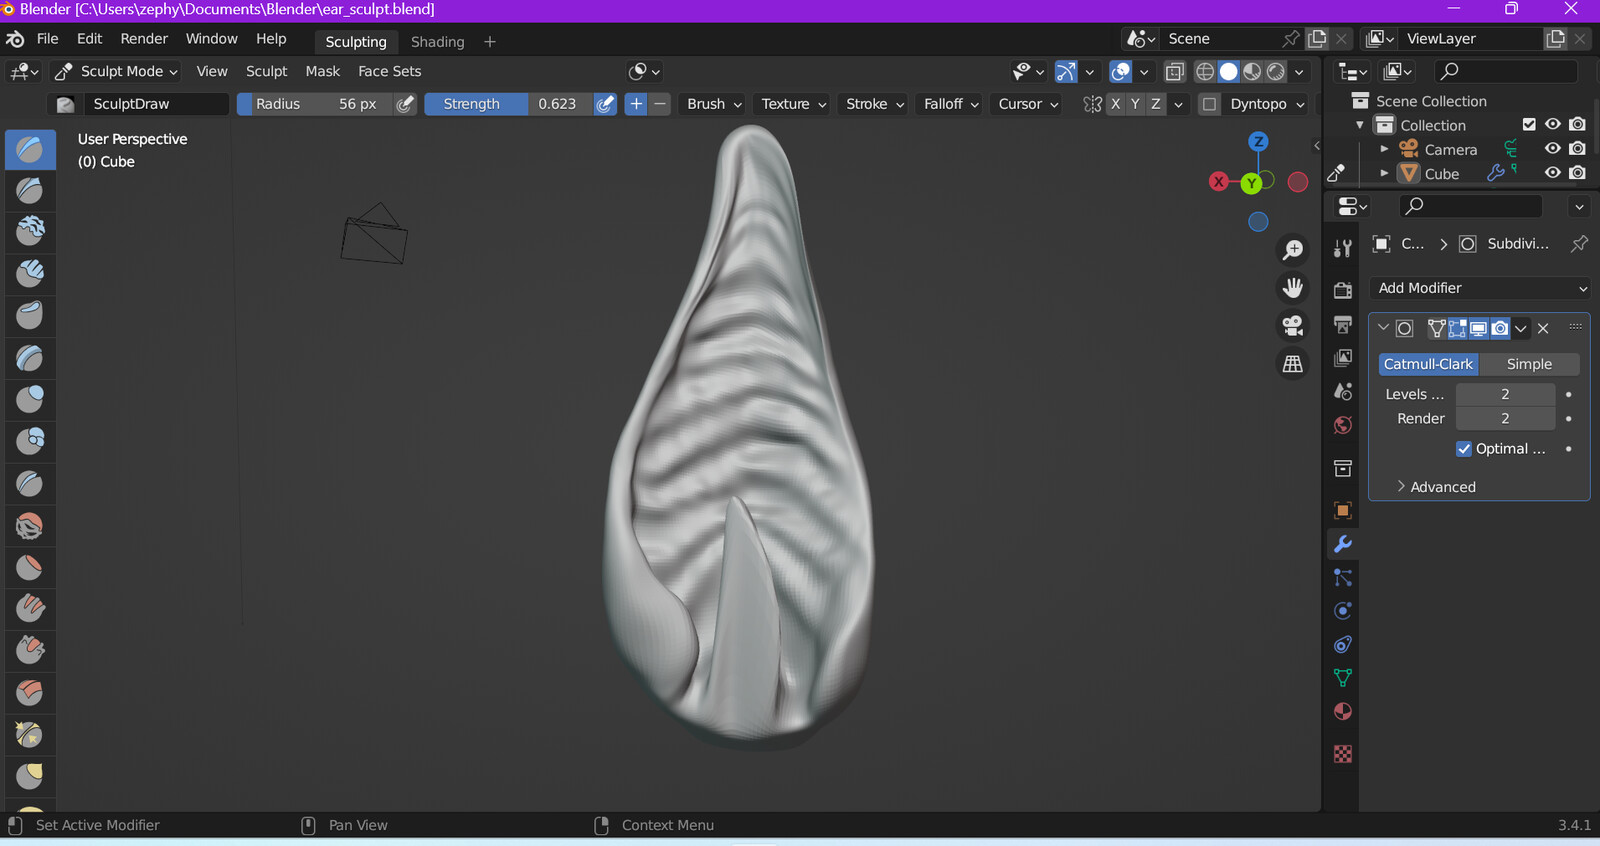The height and width of the screenshot is (846, 1600).
Task: Click the pan view hand icon
Action: click(x=1293, y=288)
